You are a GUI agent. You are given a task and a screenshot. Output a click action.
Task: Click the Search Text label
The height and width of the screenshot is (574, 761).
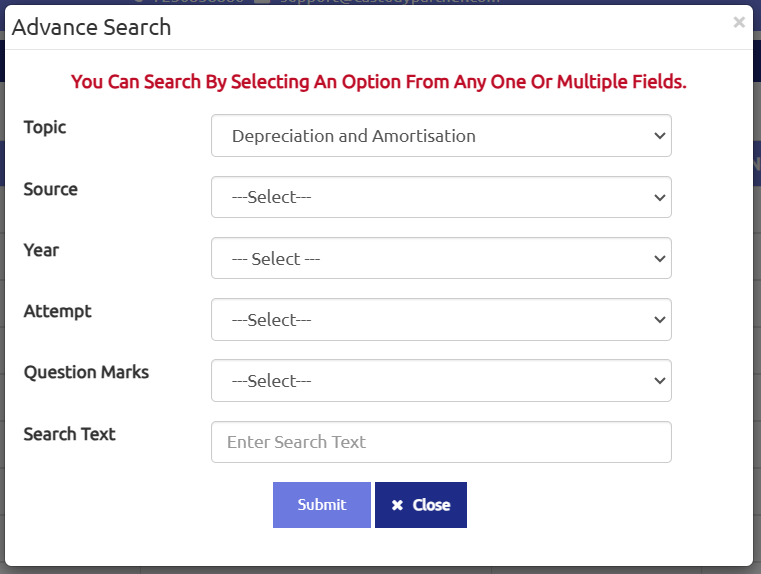tap(69, 434)
